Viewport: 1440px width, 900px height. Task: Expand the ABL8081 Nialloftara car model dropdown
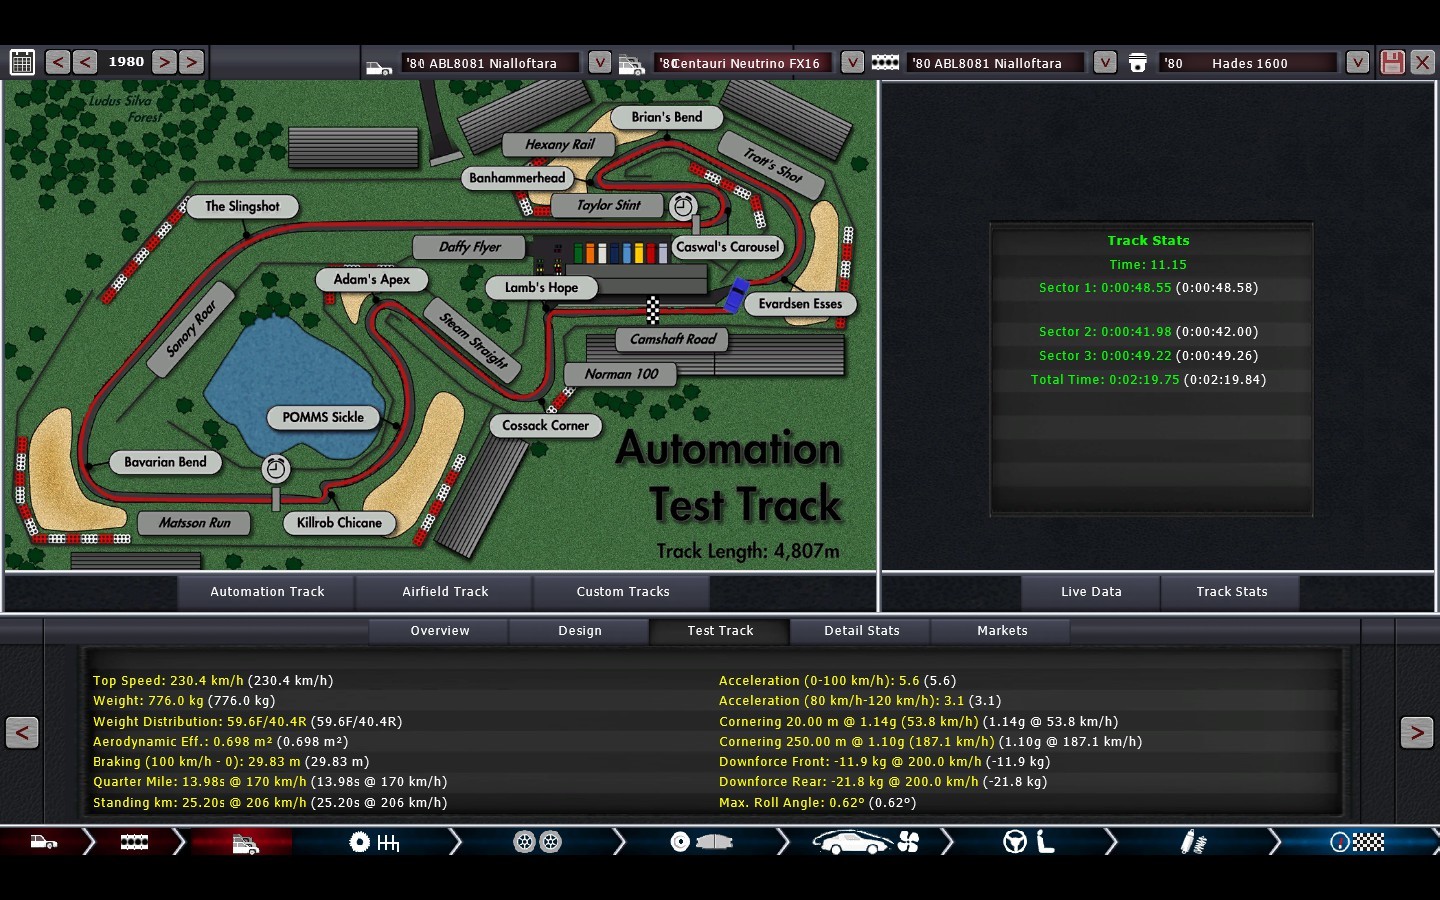(x=599, y=62)
